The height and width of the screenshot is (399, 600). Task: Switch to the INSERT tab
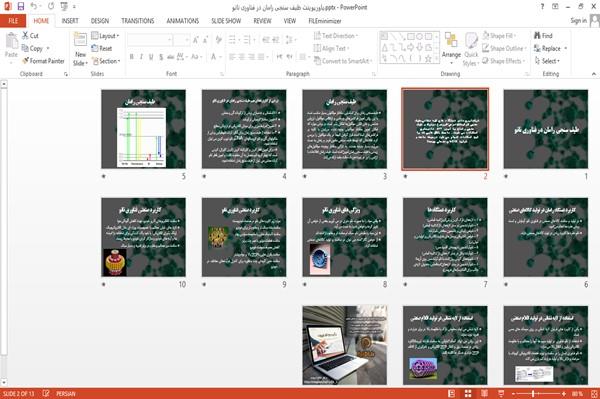pos(70,21)
